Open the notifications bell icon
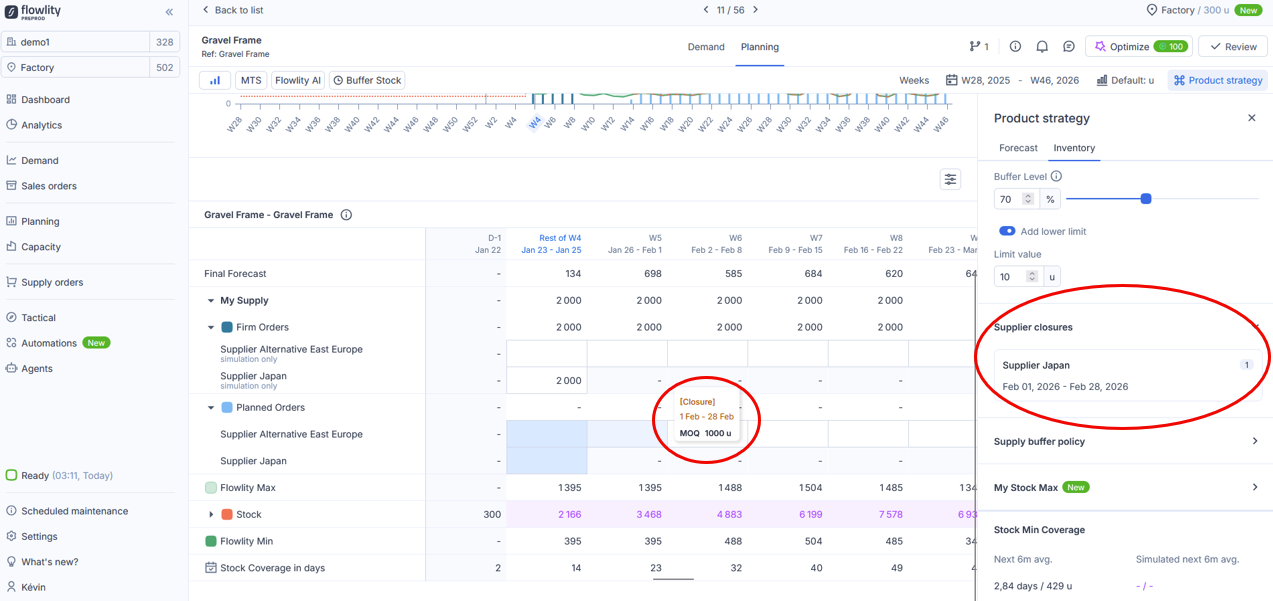 tap(1042, 47)
